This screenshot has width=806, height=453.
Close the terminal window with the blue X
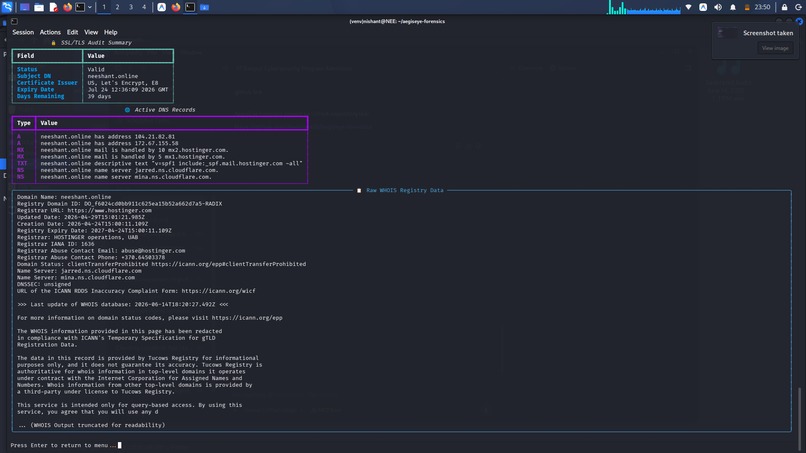[799, 22]
